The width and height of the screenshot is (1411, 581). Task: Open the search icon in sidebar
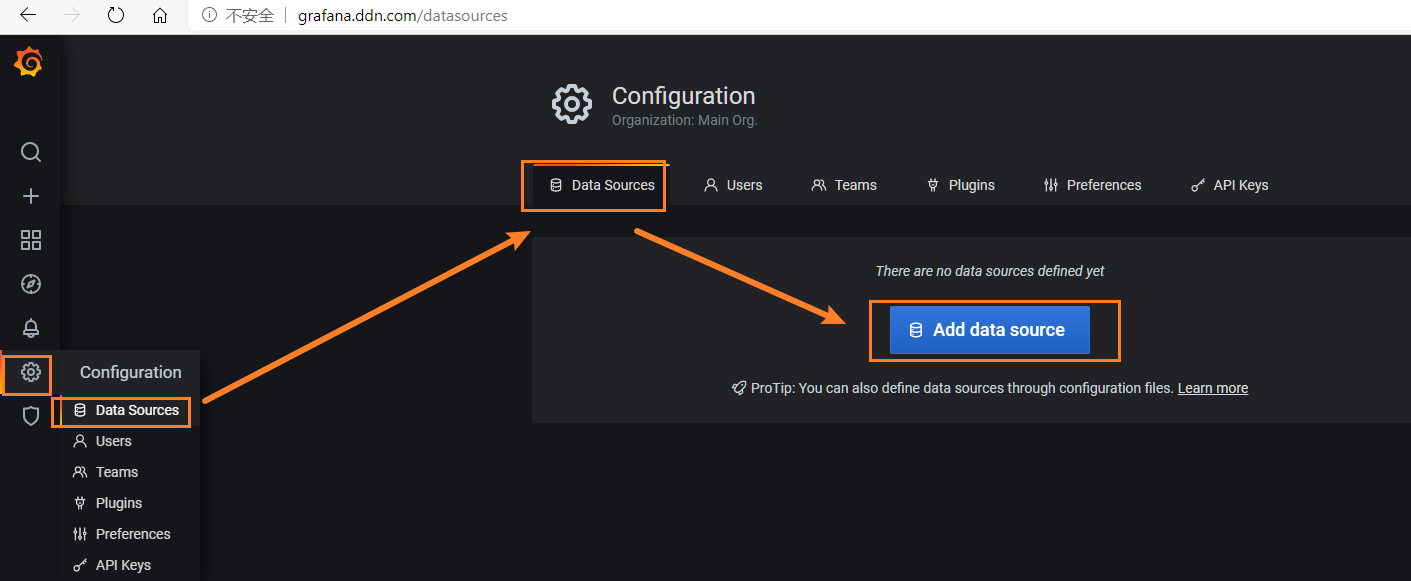31,152
